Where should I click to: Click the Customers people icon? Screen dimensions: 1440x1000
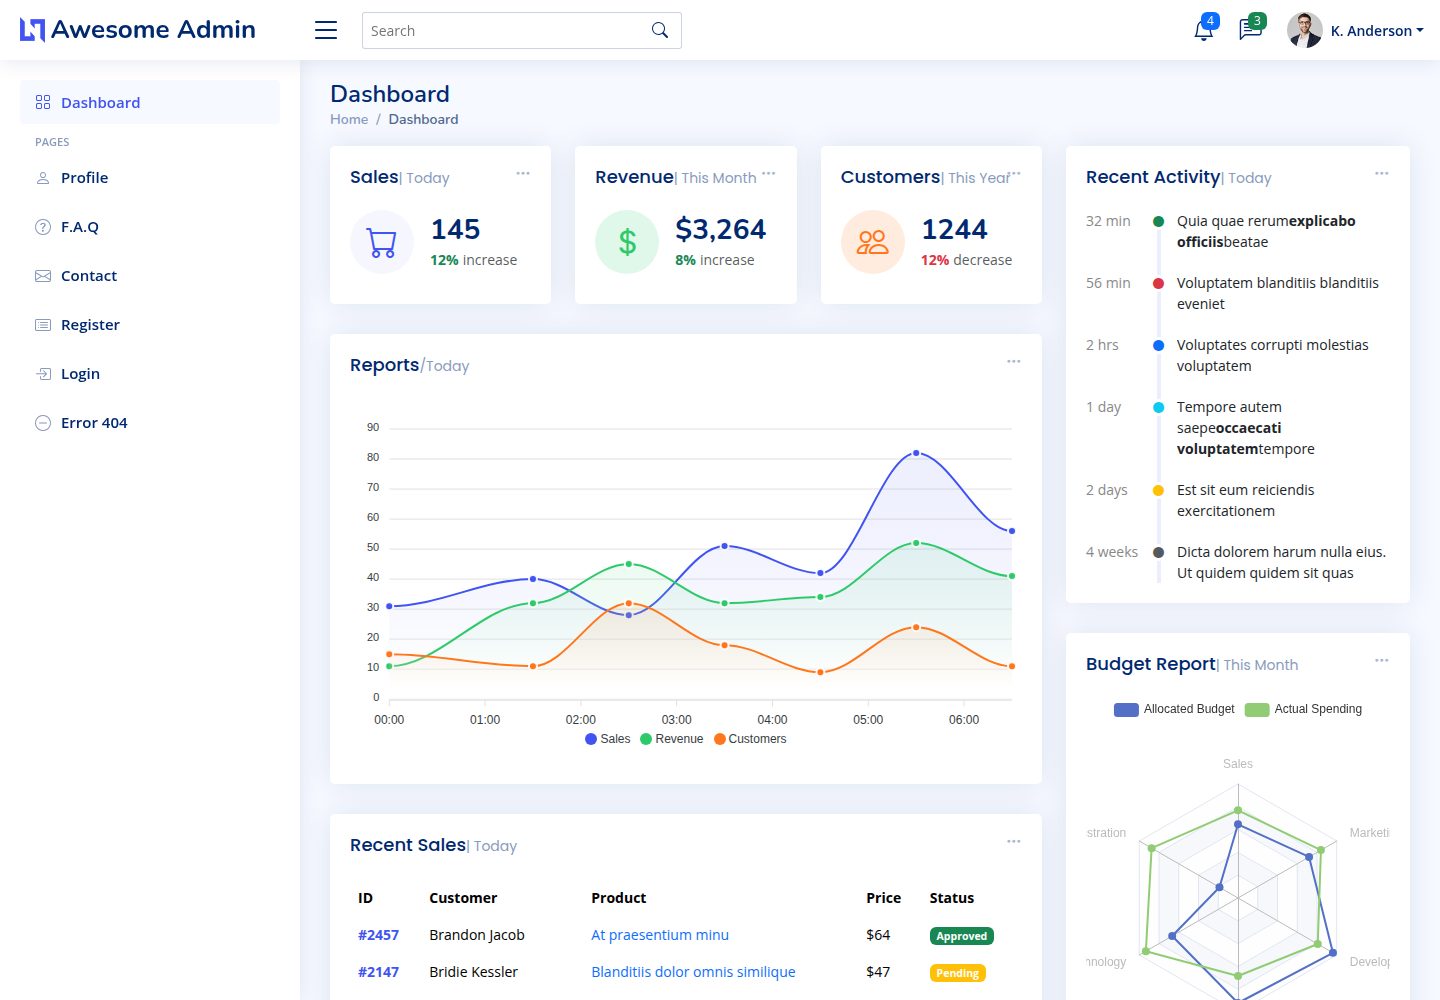(x=873, y=242)
